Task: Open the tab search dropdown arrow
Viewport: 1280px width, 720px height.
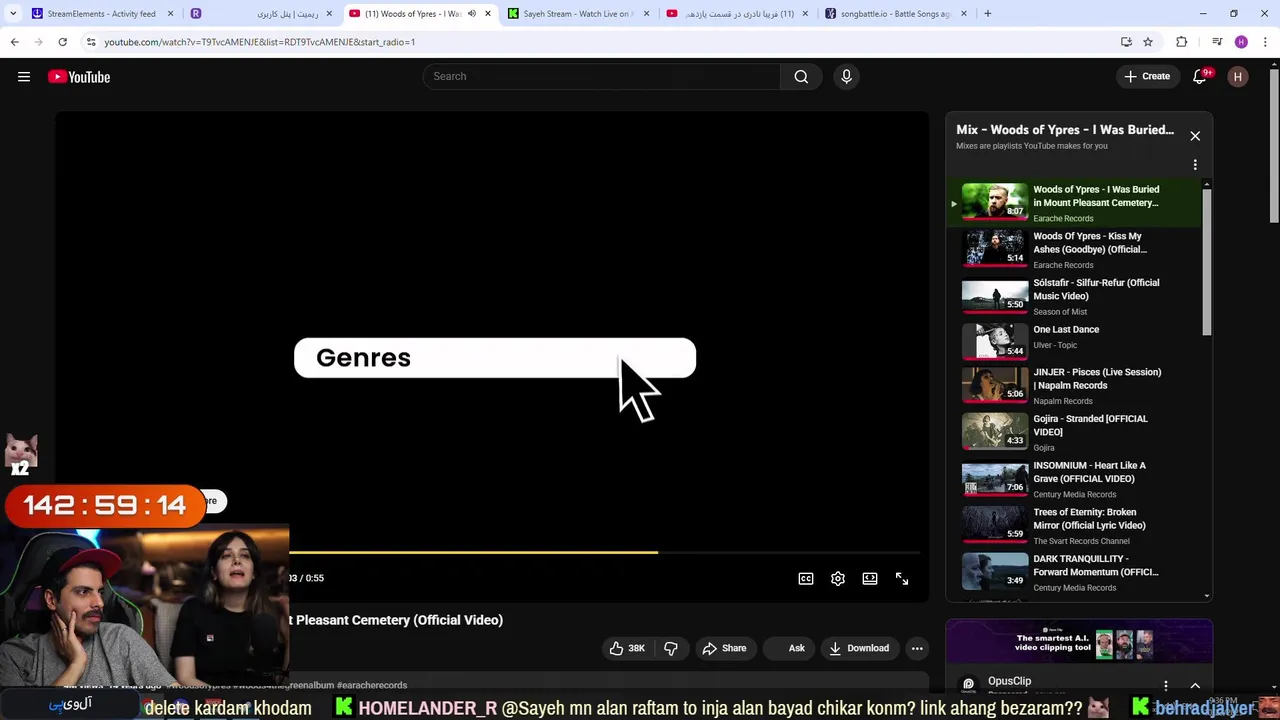Action: coord(13,14)
